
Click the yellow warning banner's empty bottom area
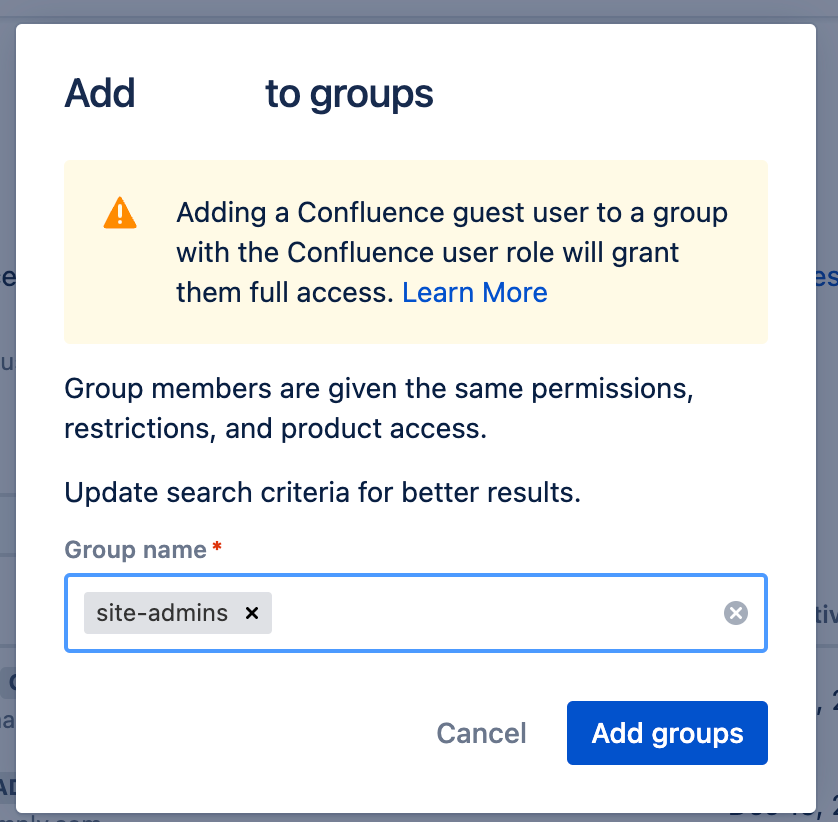click(x=416, y=327)
